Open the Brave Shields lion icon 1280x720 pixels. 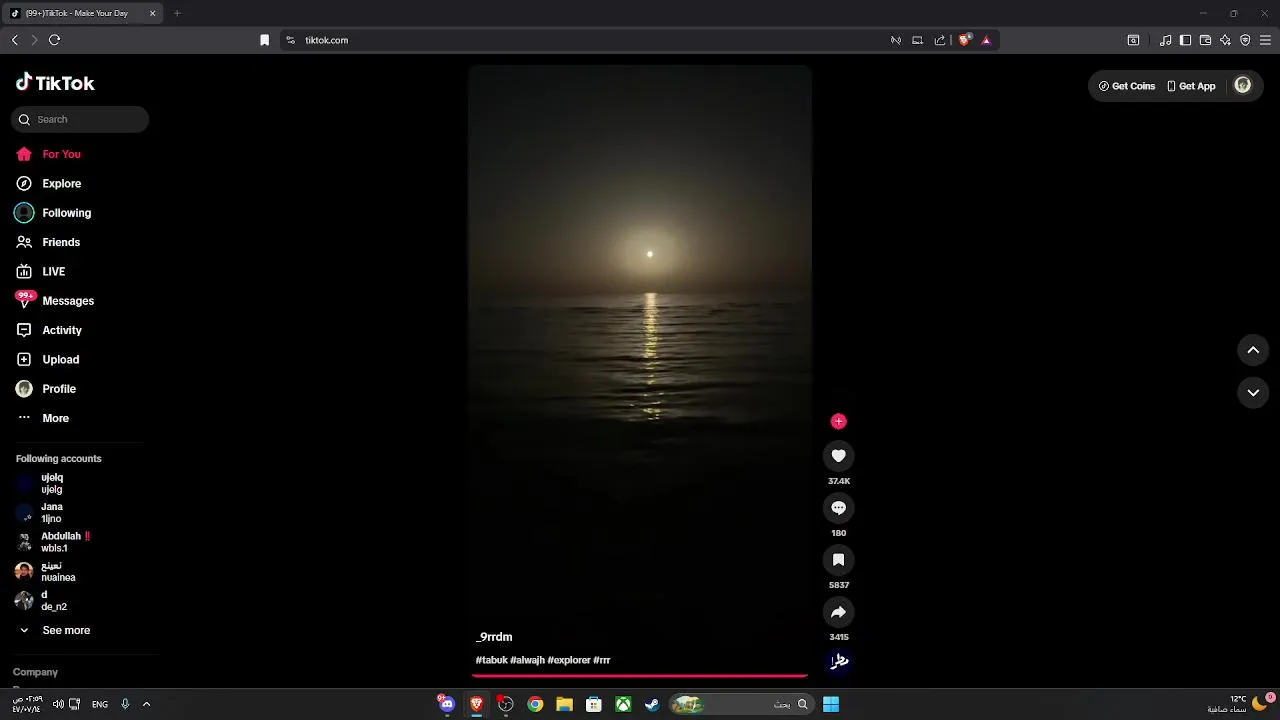[965, 40]
